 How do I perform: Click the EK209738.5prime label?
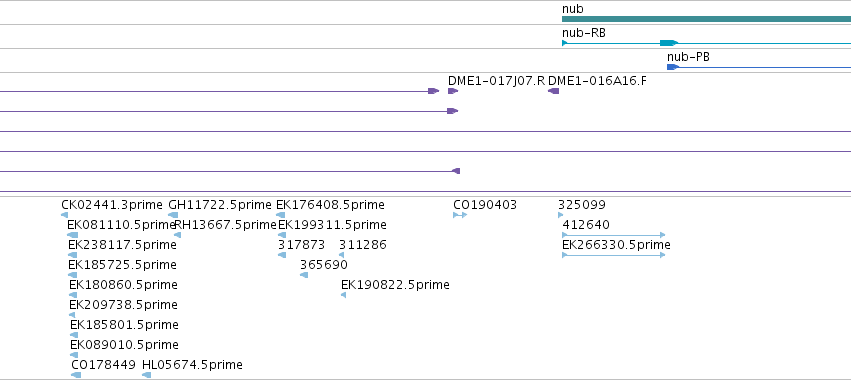click(124, 305)
